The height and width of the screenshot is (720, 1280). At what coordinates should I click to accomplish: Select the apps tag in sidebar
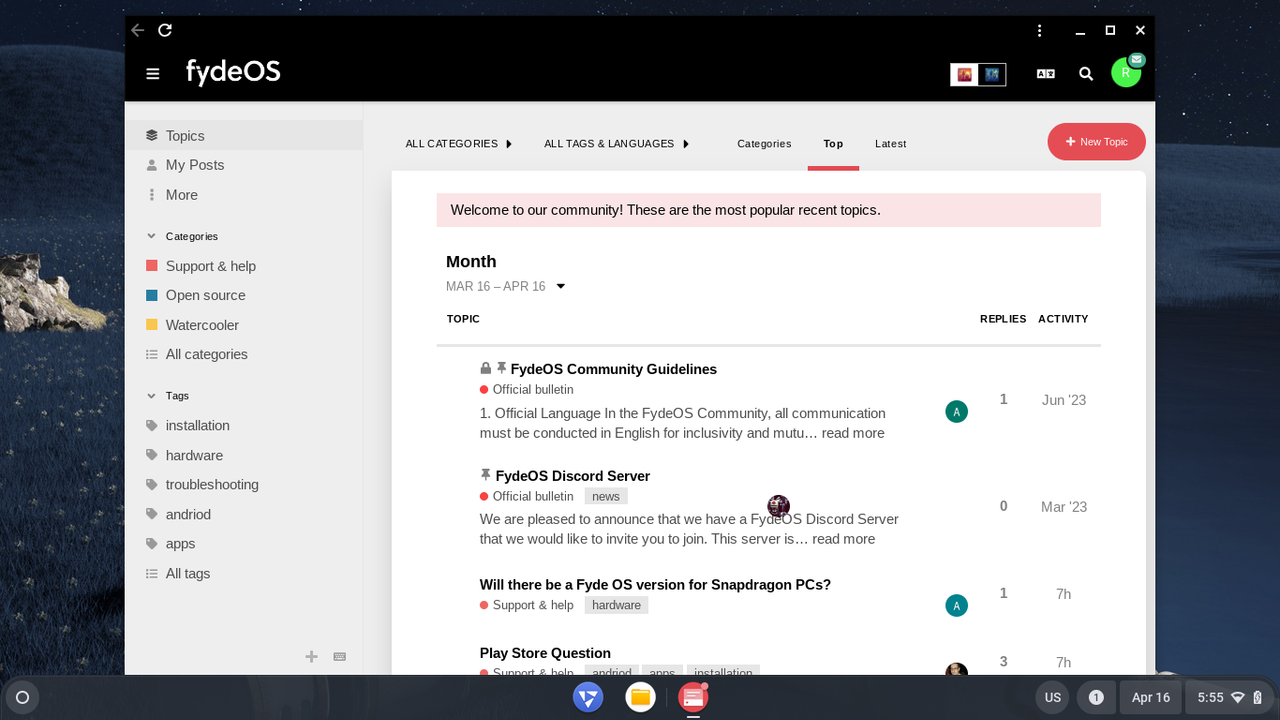(x=244, y=544)
